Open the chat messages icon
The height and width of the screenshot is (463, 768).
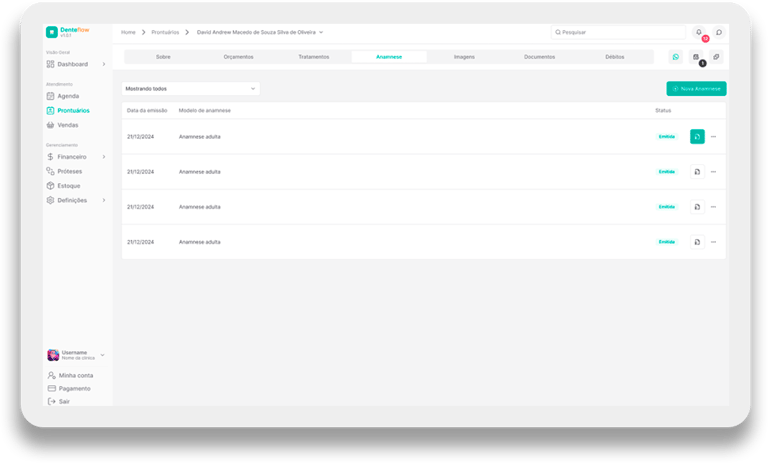click(x=719, y=32)
